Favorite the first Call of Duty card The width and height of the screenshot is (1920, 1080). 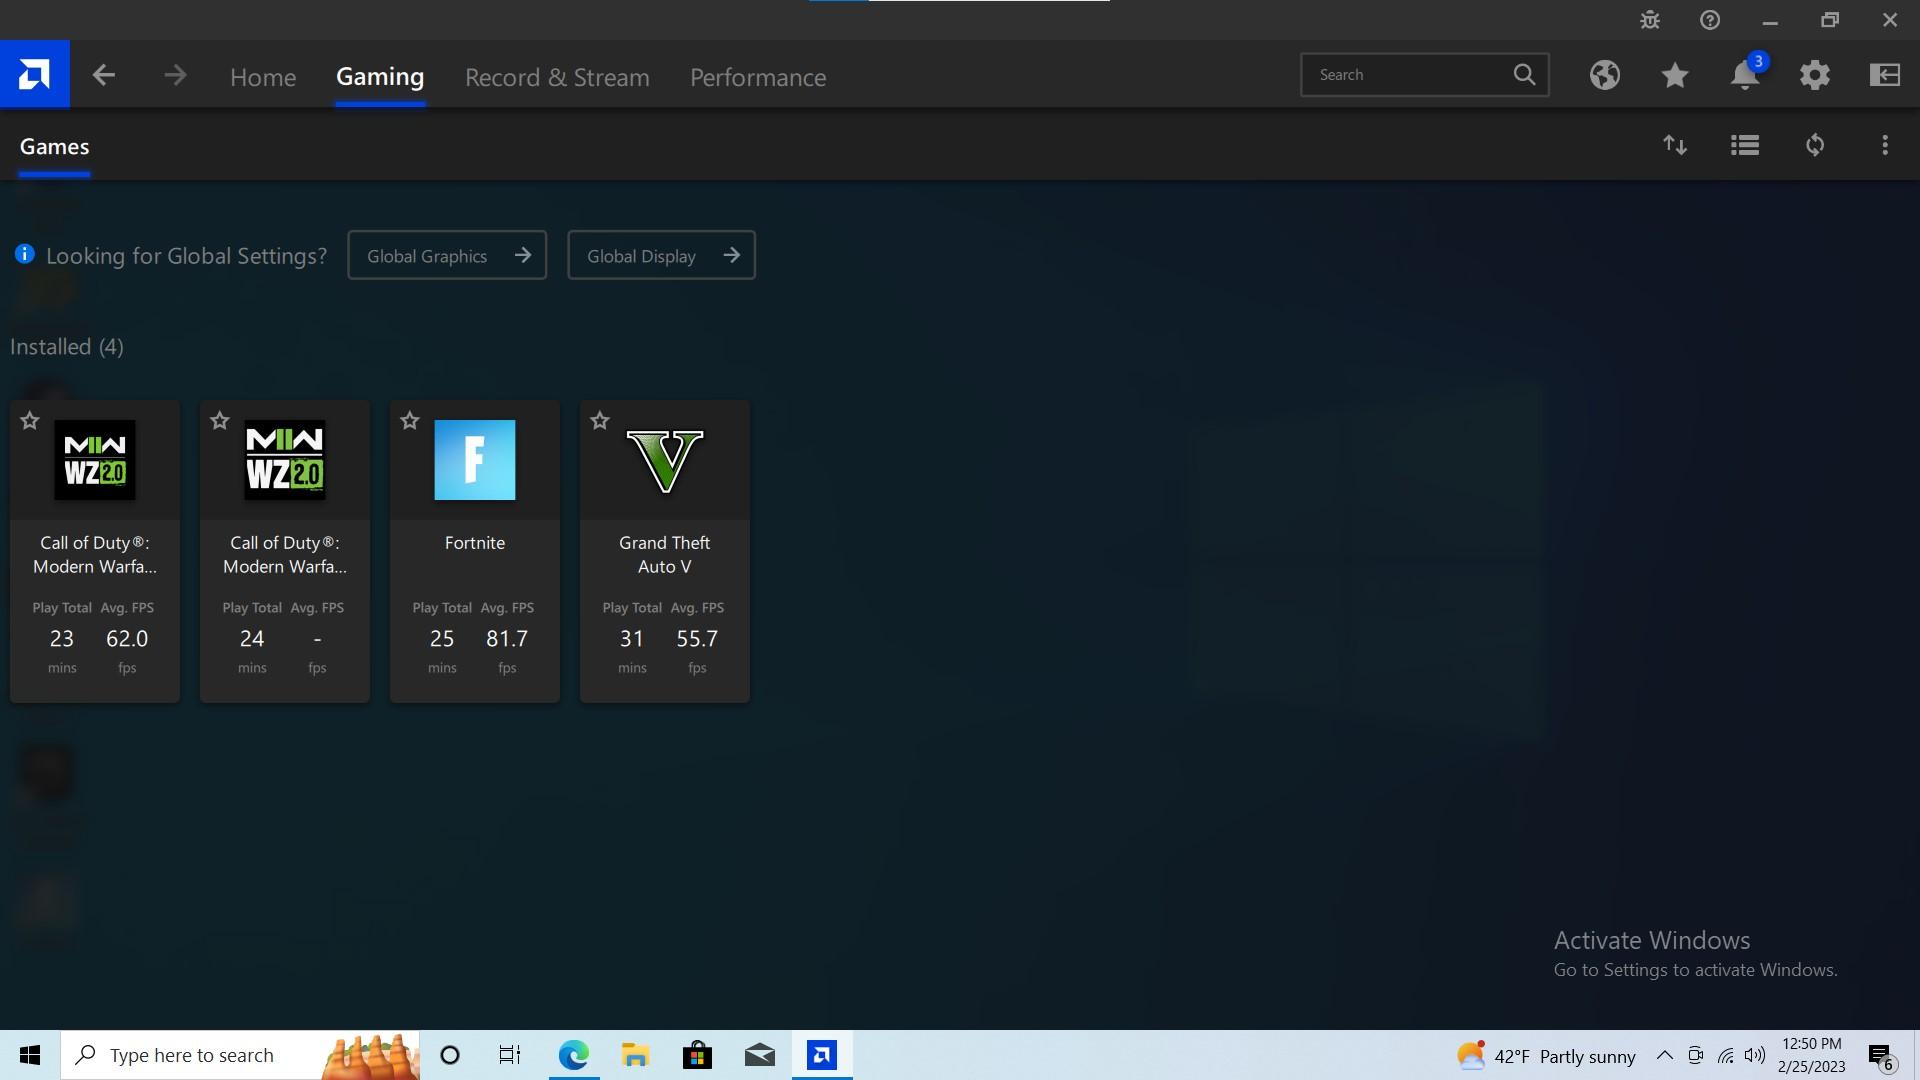(x=30, y=421)
